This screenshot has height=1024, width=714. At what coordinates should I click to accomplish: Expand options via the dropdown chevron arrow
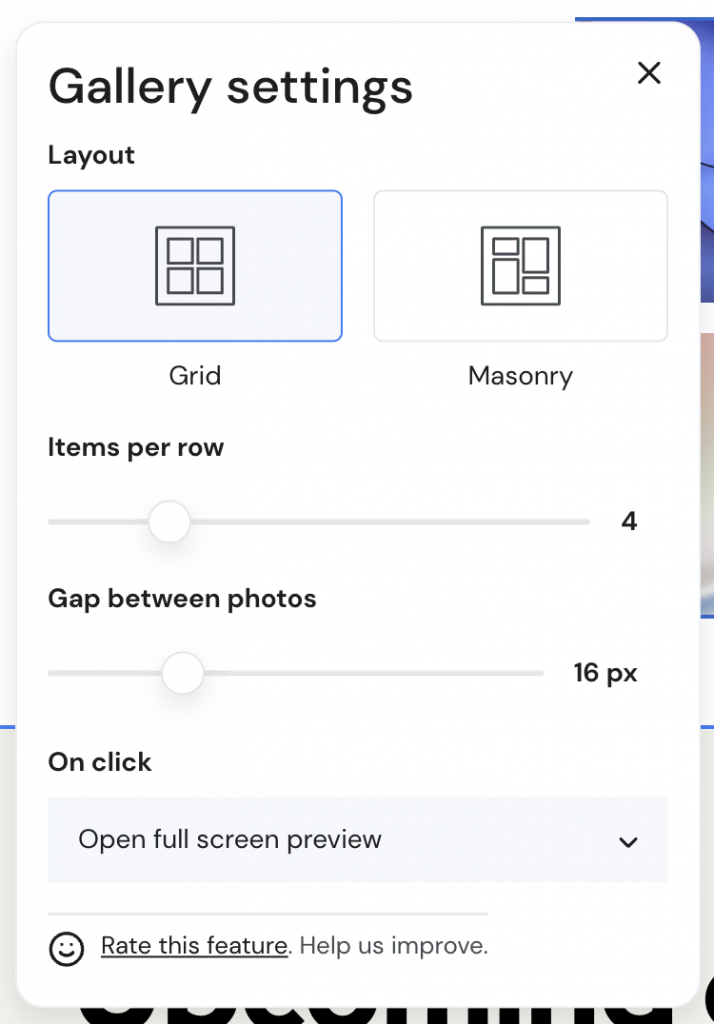click(x=628, y=842)
